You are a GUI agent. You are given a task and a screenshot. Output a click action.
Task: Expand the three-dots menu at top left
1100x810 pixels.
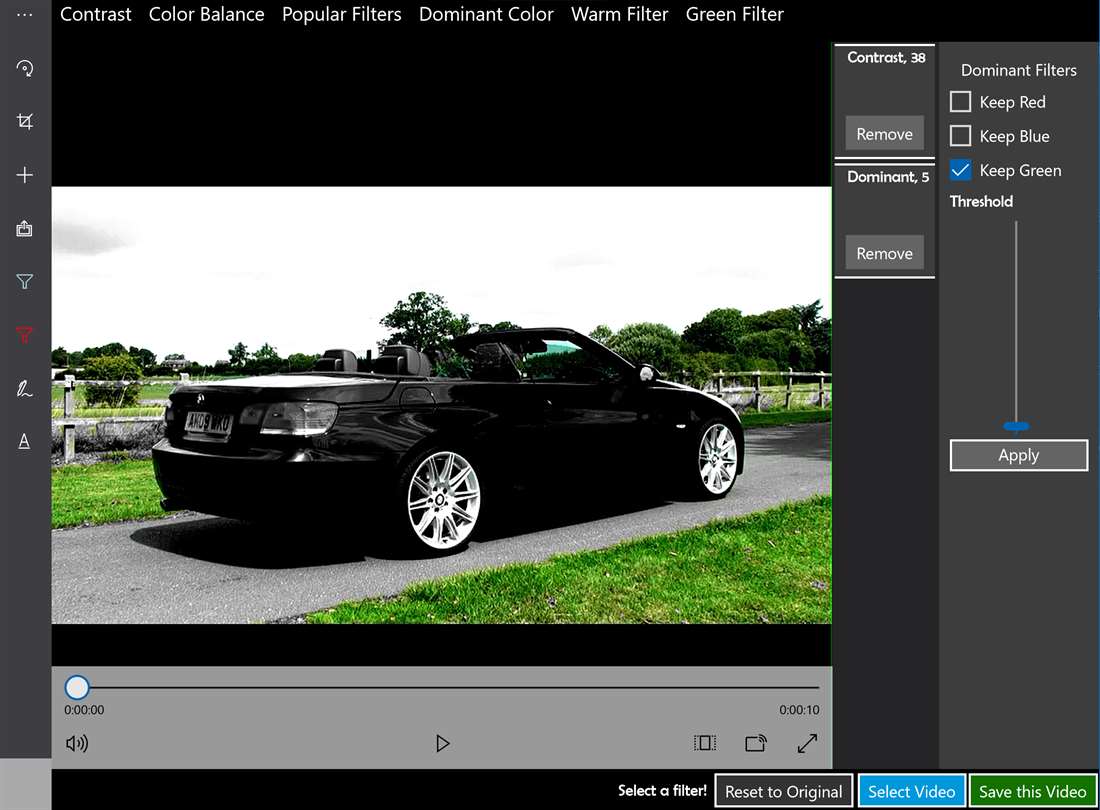coord(25,15)
